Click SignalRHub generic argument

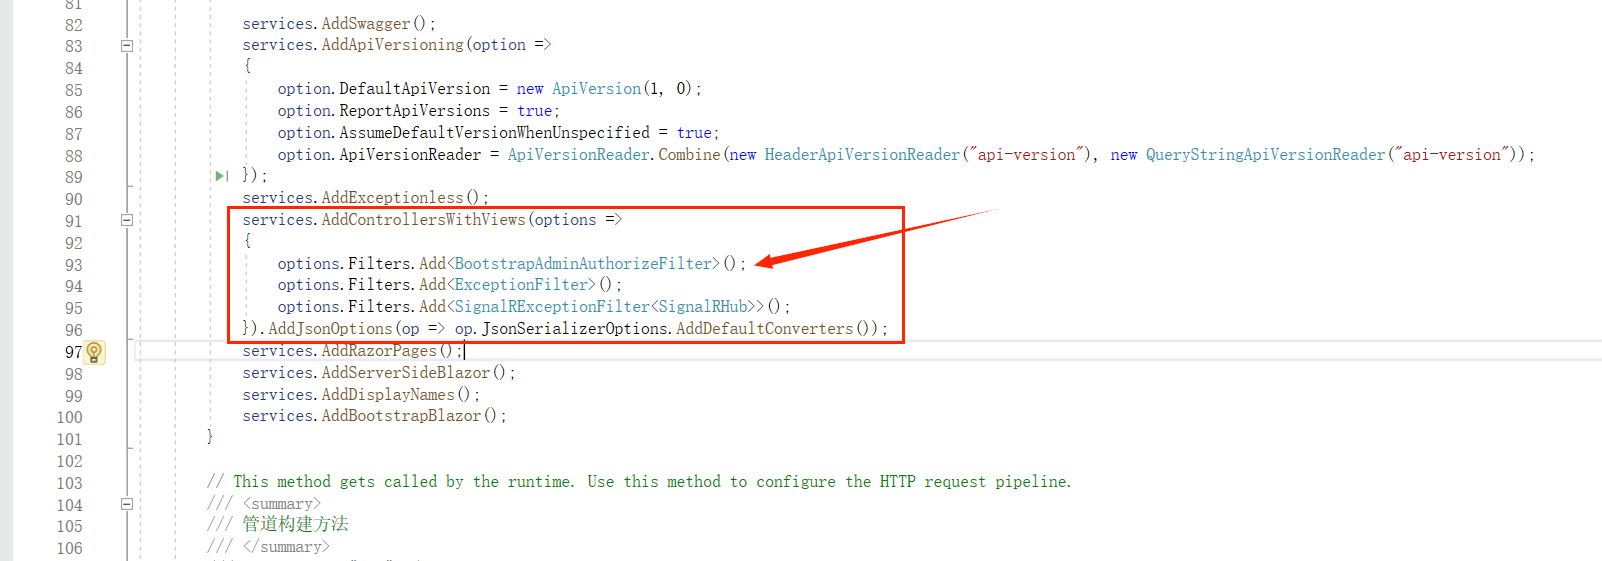tap(703, 307)
